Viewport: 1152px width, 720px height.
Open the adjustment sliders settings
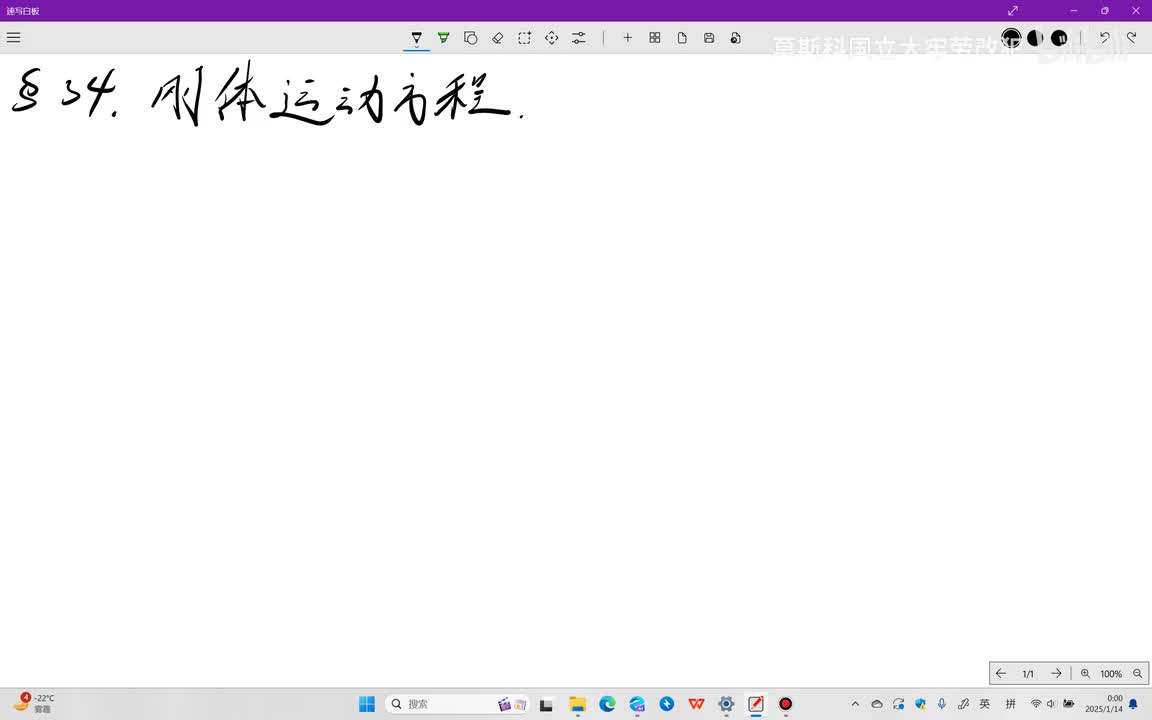click(x=579, y=37)
